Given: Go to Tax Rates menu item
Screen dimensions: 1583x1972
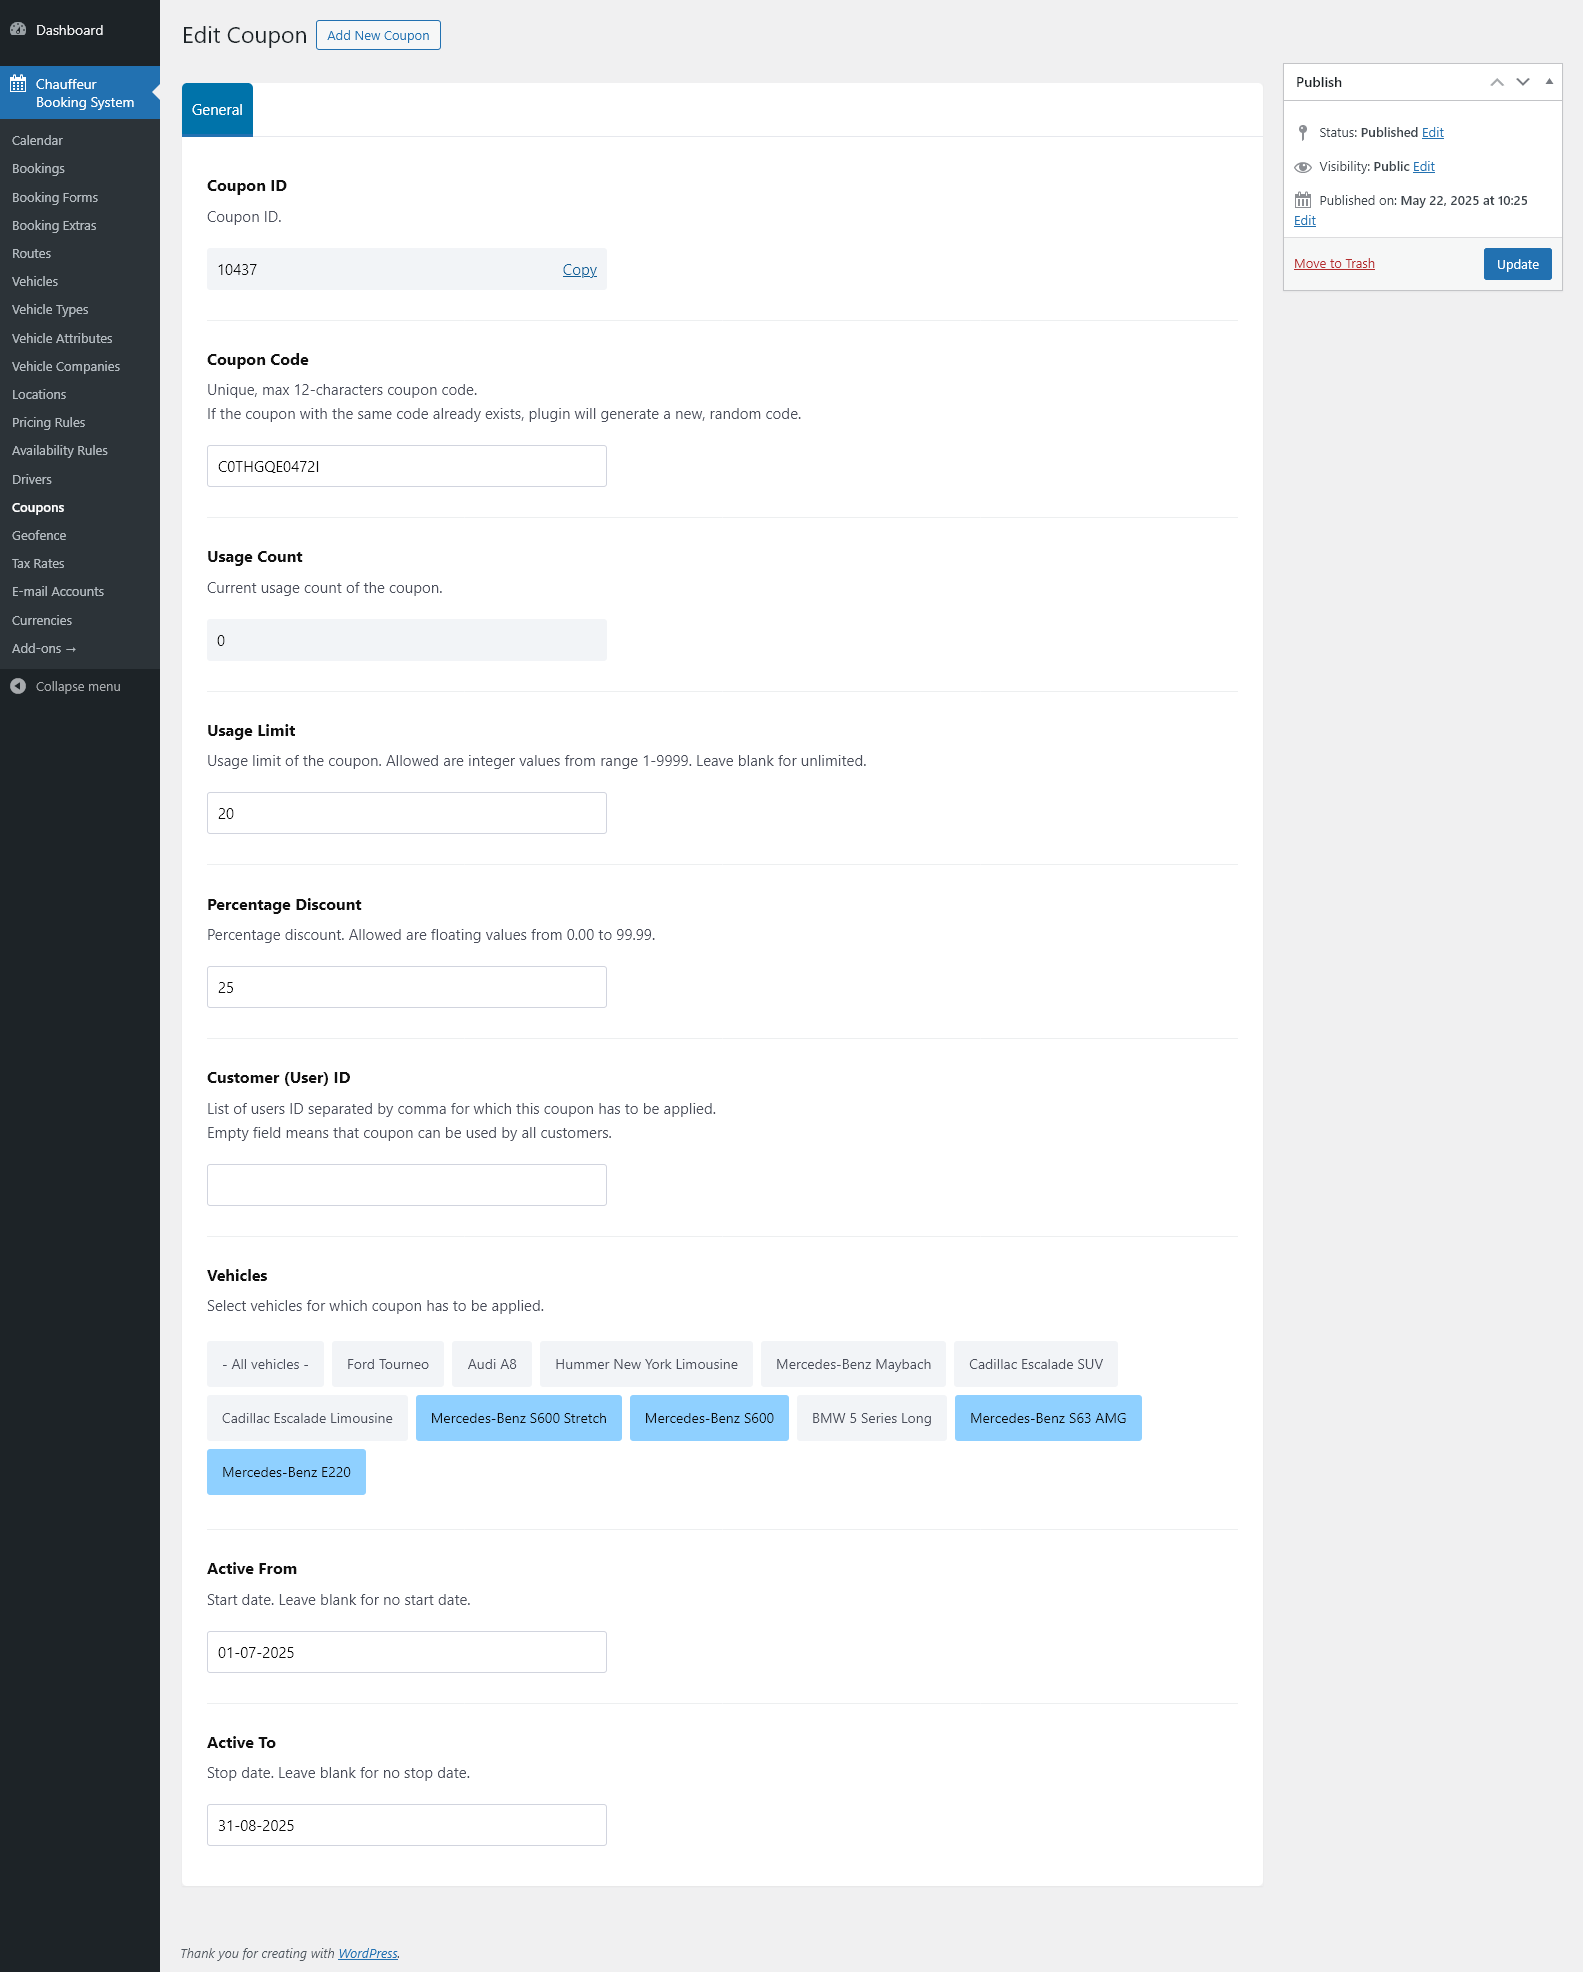Looking at the screenshot, I should tap(38, 564).
